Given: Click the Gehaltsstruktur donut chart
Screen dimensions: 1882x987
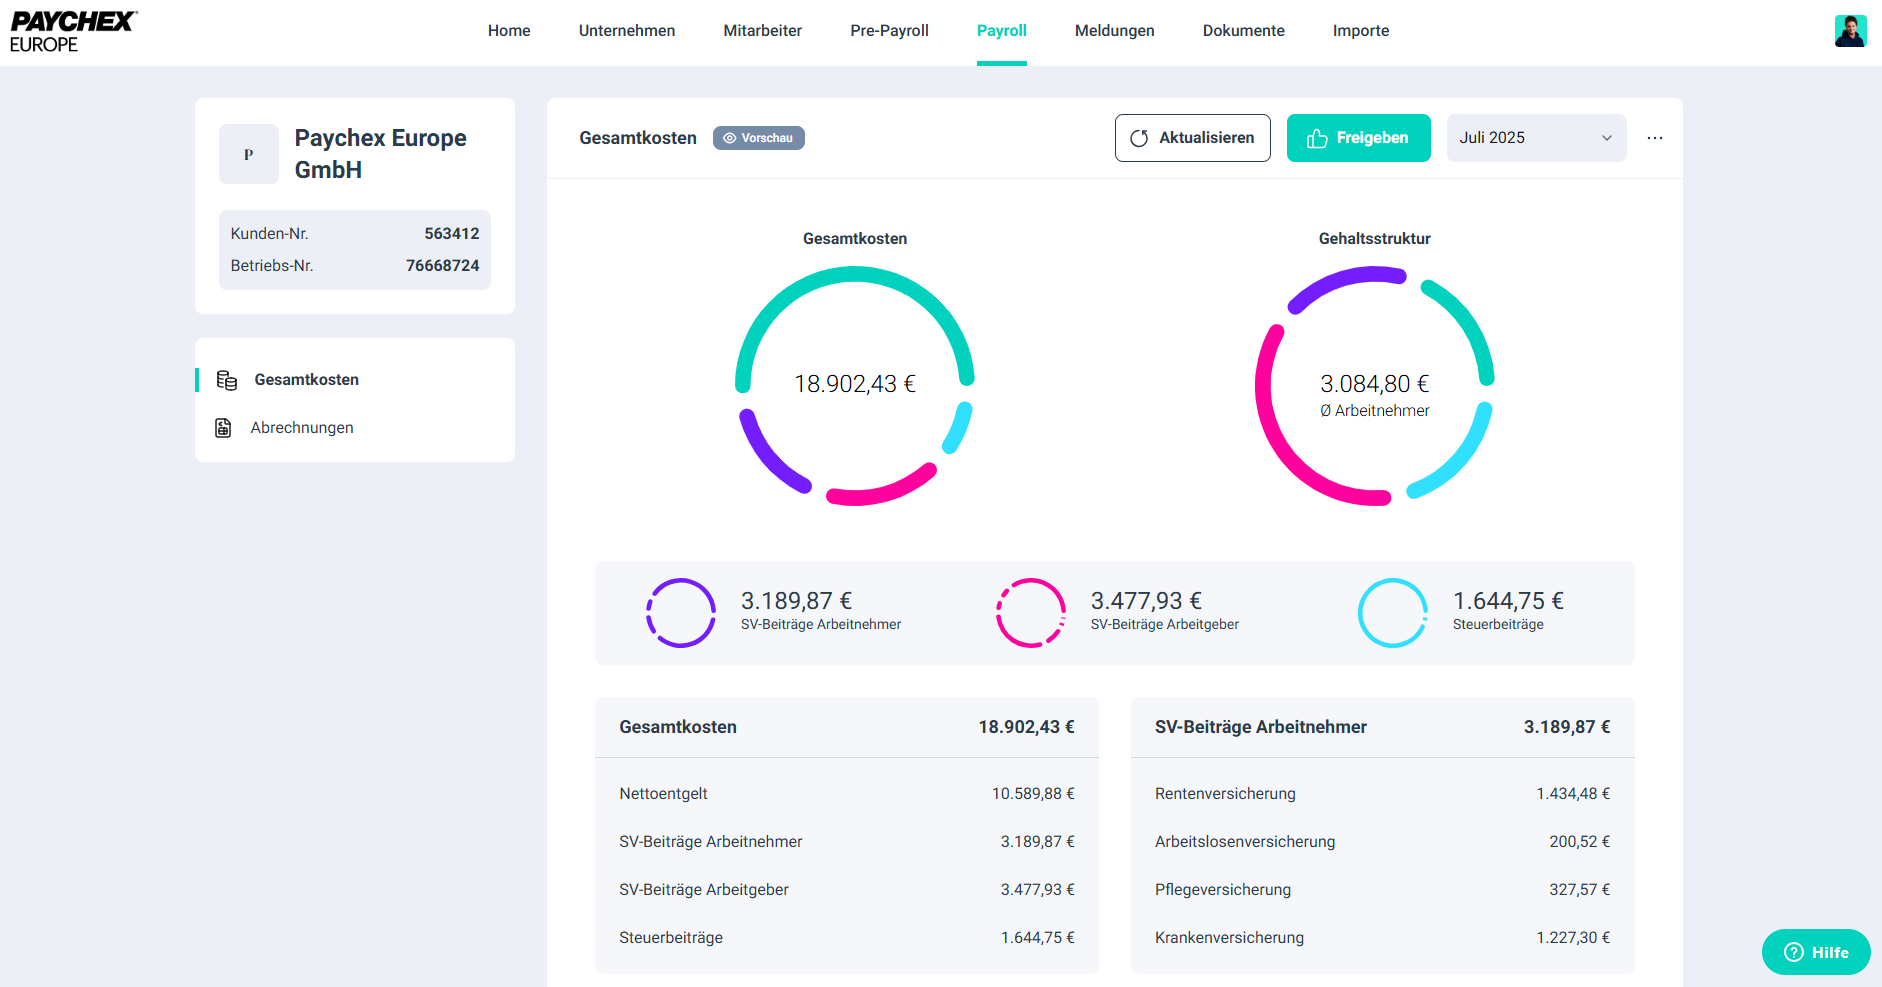Looking at the screenshot, I should (x=1374, y=385).
